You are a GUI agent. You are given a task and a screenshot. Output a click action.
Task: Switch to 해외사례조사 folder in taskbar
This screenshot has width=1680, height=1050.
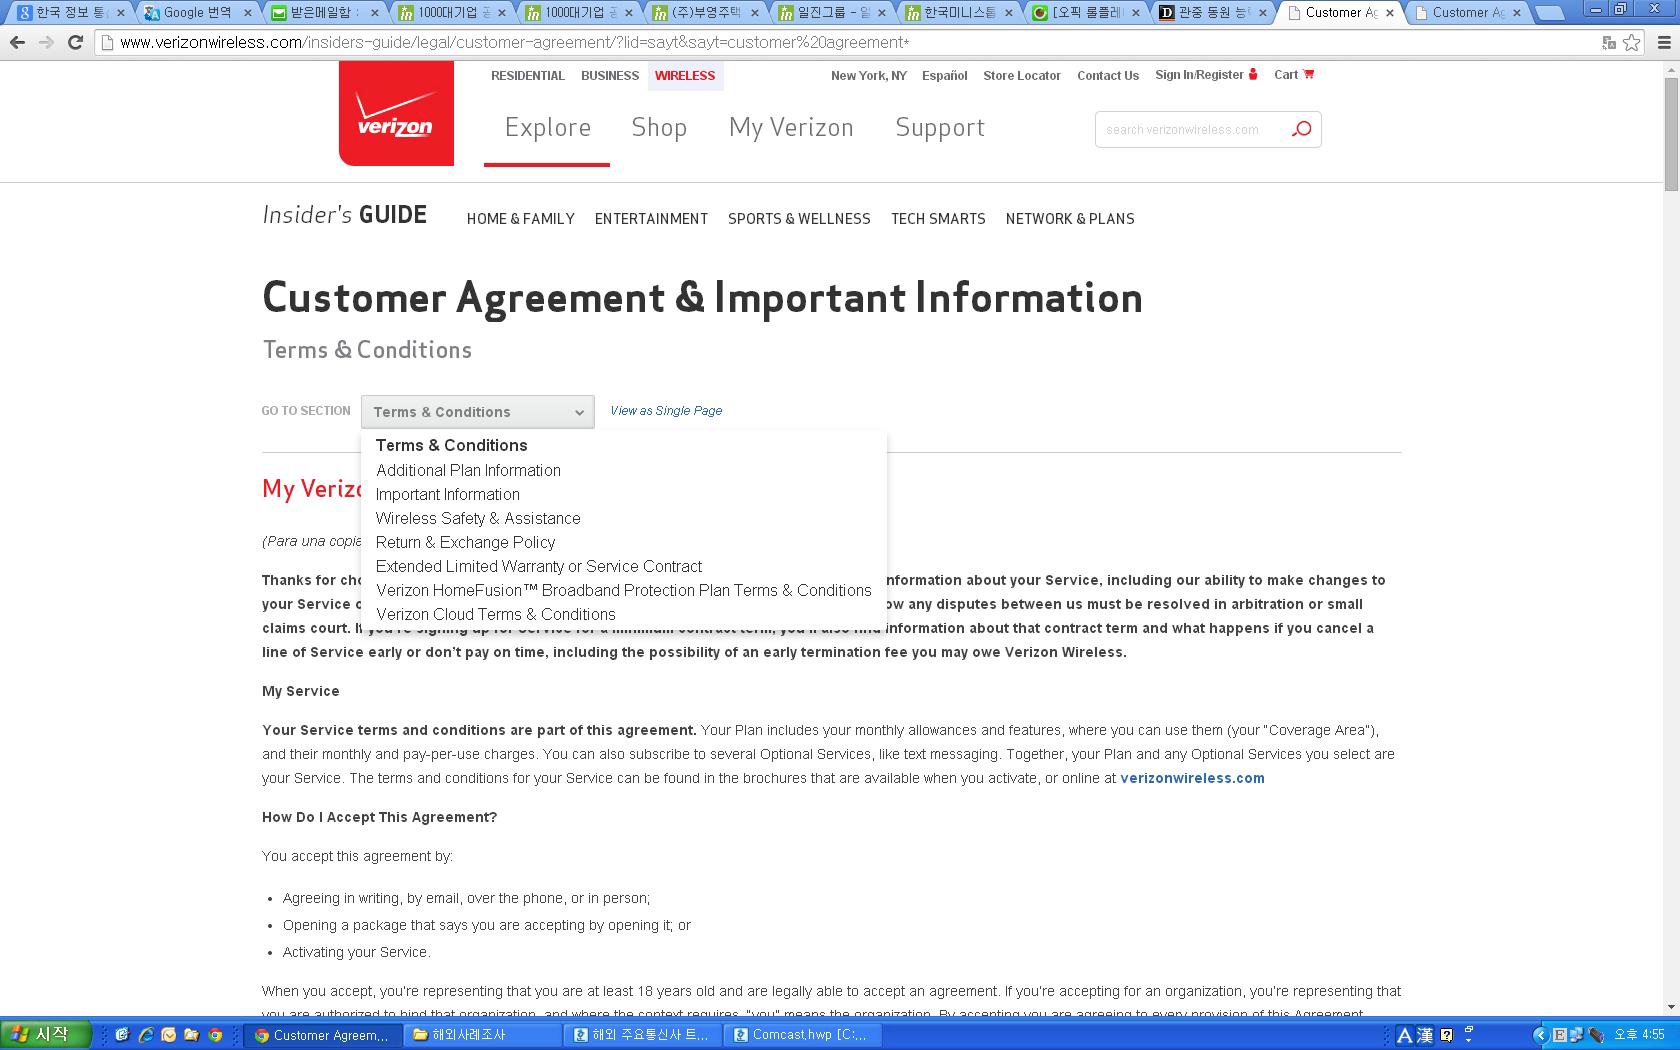[483, 1035]
